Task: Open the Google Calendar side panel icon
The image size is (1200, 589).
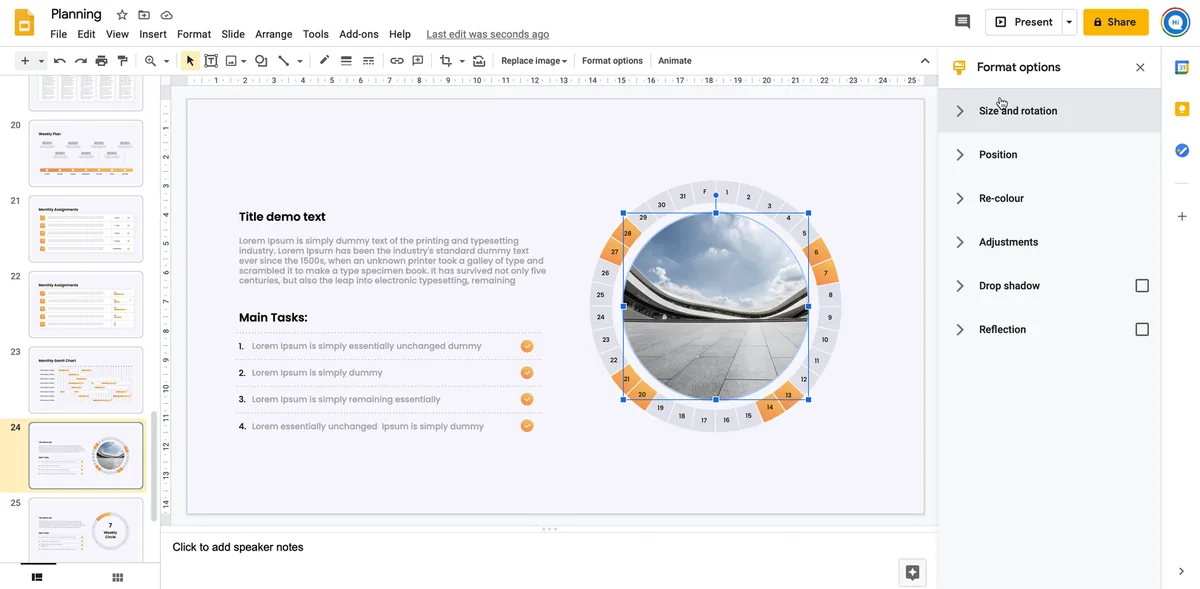Action: (1182, 67)
